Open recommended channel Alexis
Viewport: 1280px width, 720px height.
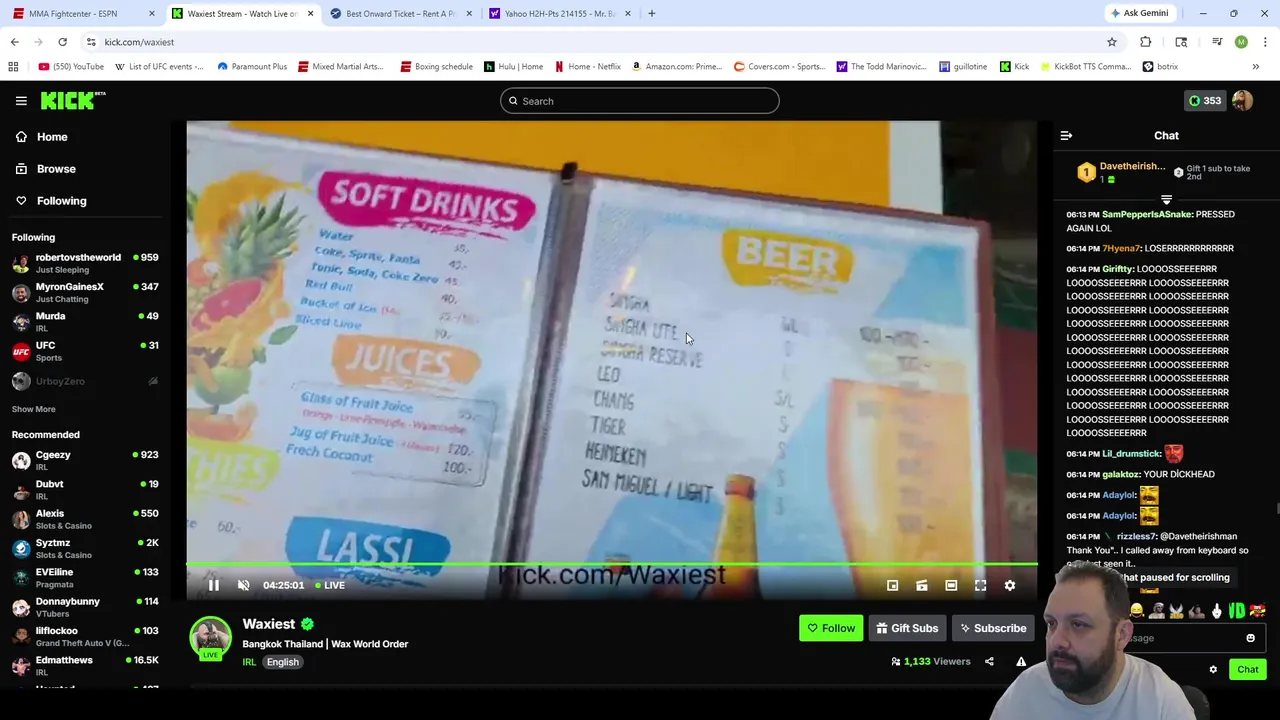pos(85,519)
